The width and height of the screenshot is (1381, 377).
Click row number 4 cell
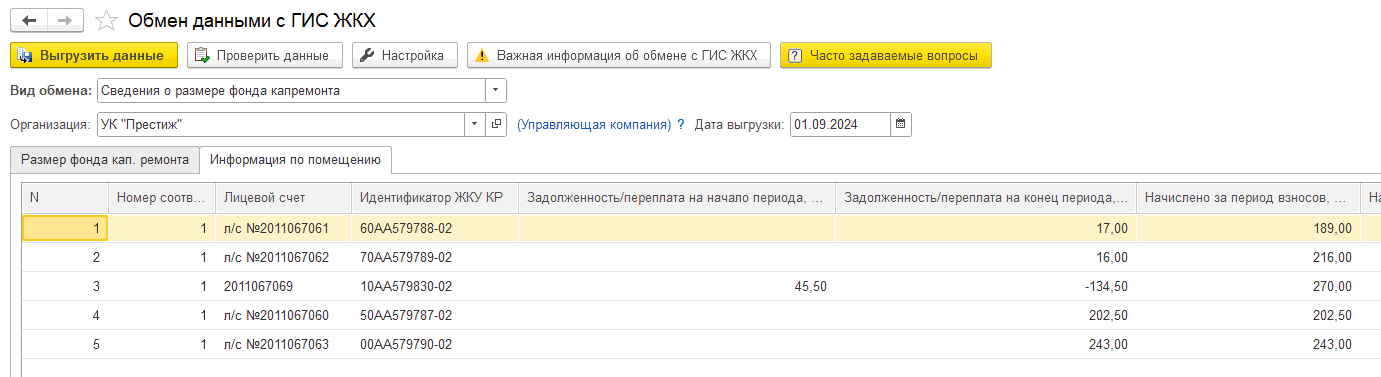point(65,315)
